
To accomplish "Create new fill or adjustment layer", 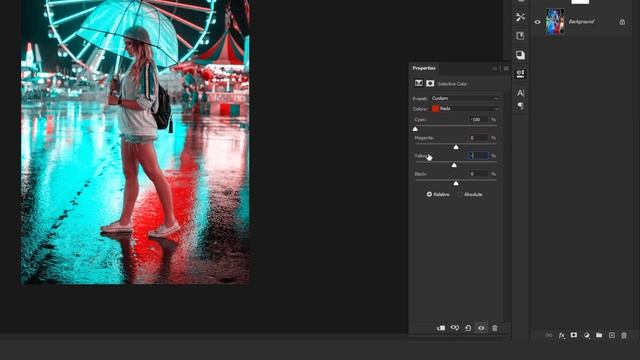I will [587, 336].
